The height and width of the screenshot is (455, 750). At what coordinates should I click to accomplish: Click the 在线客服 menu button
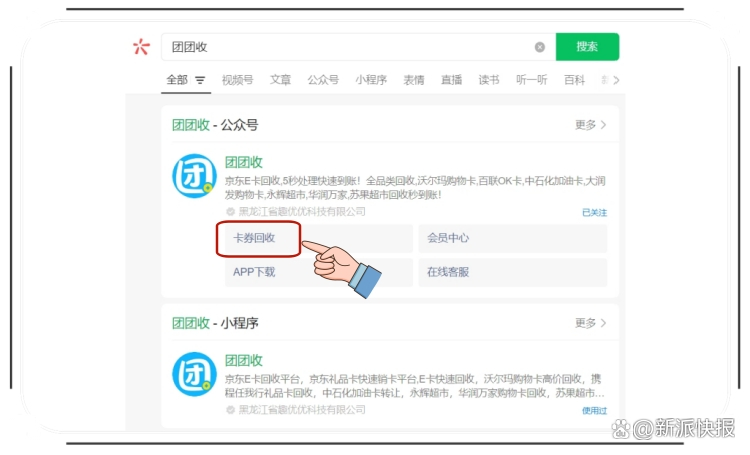pyautogui.click(x=513, y=272)
